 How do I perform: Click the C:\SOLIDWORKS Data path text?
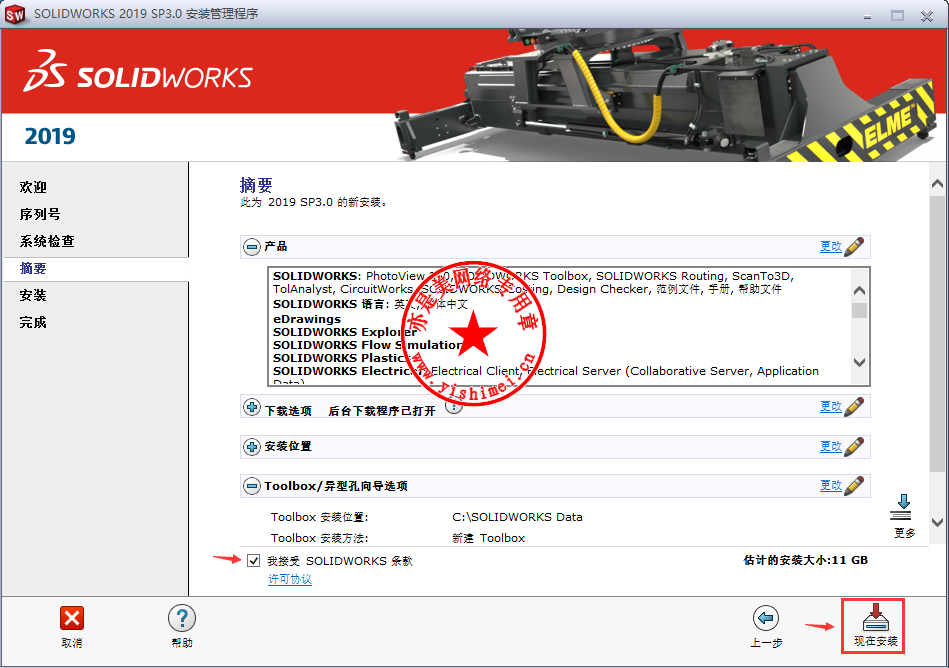tap(517, 517)
